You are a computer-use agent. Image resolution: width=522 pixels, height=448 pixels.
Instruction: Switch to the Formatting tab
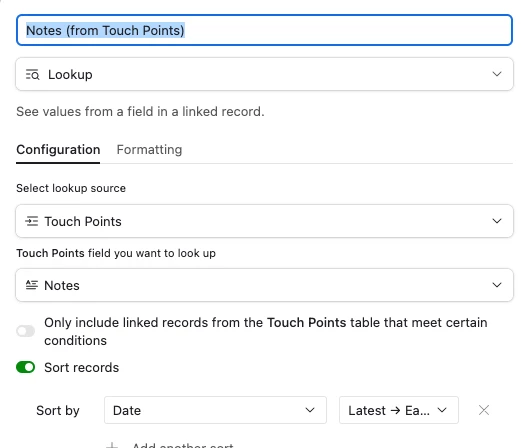pyautogui.click(x=149, y=149)
